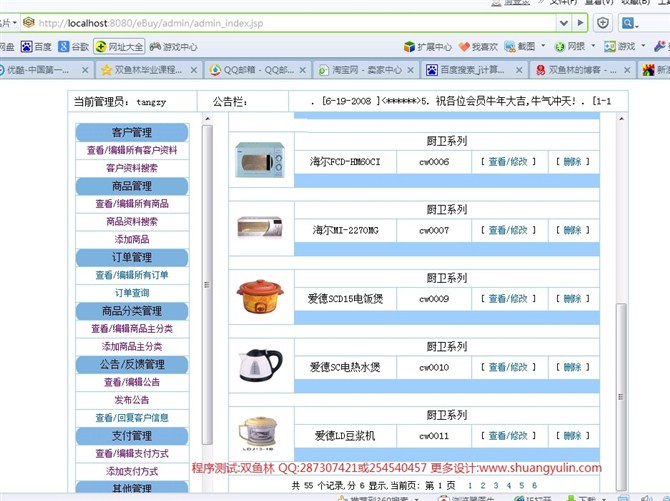Switch to the 双鱼林毕业课程 tab
Screen dimensions: 670x501
tap(149, 70)
